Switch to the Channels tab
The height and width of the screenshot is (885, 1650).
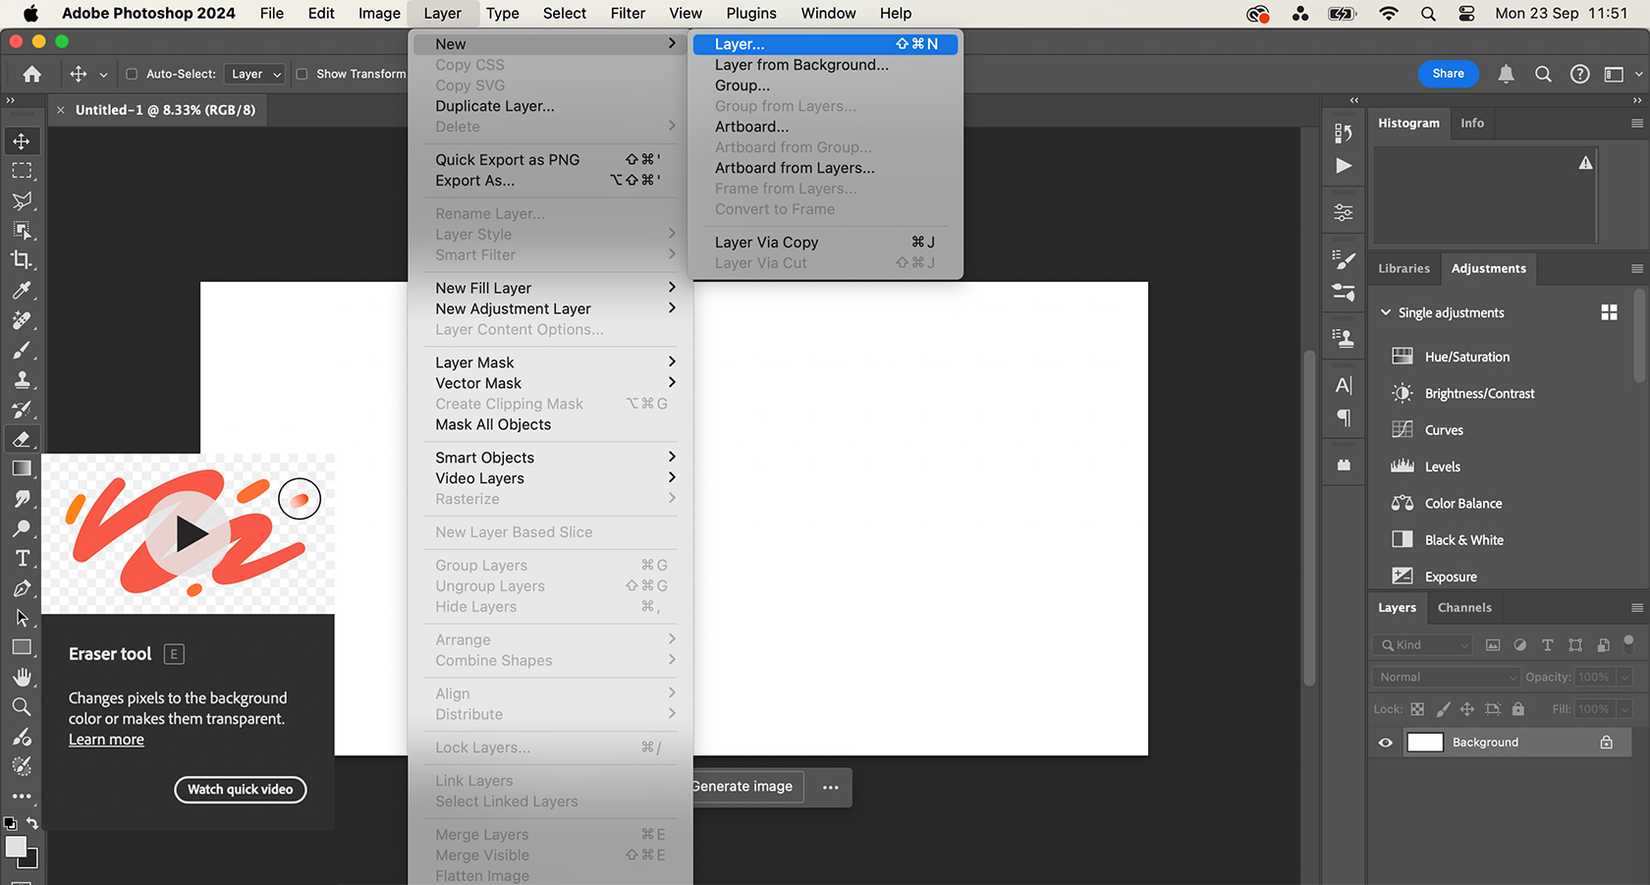coord(1464,608)
